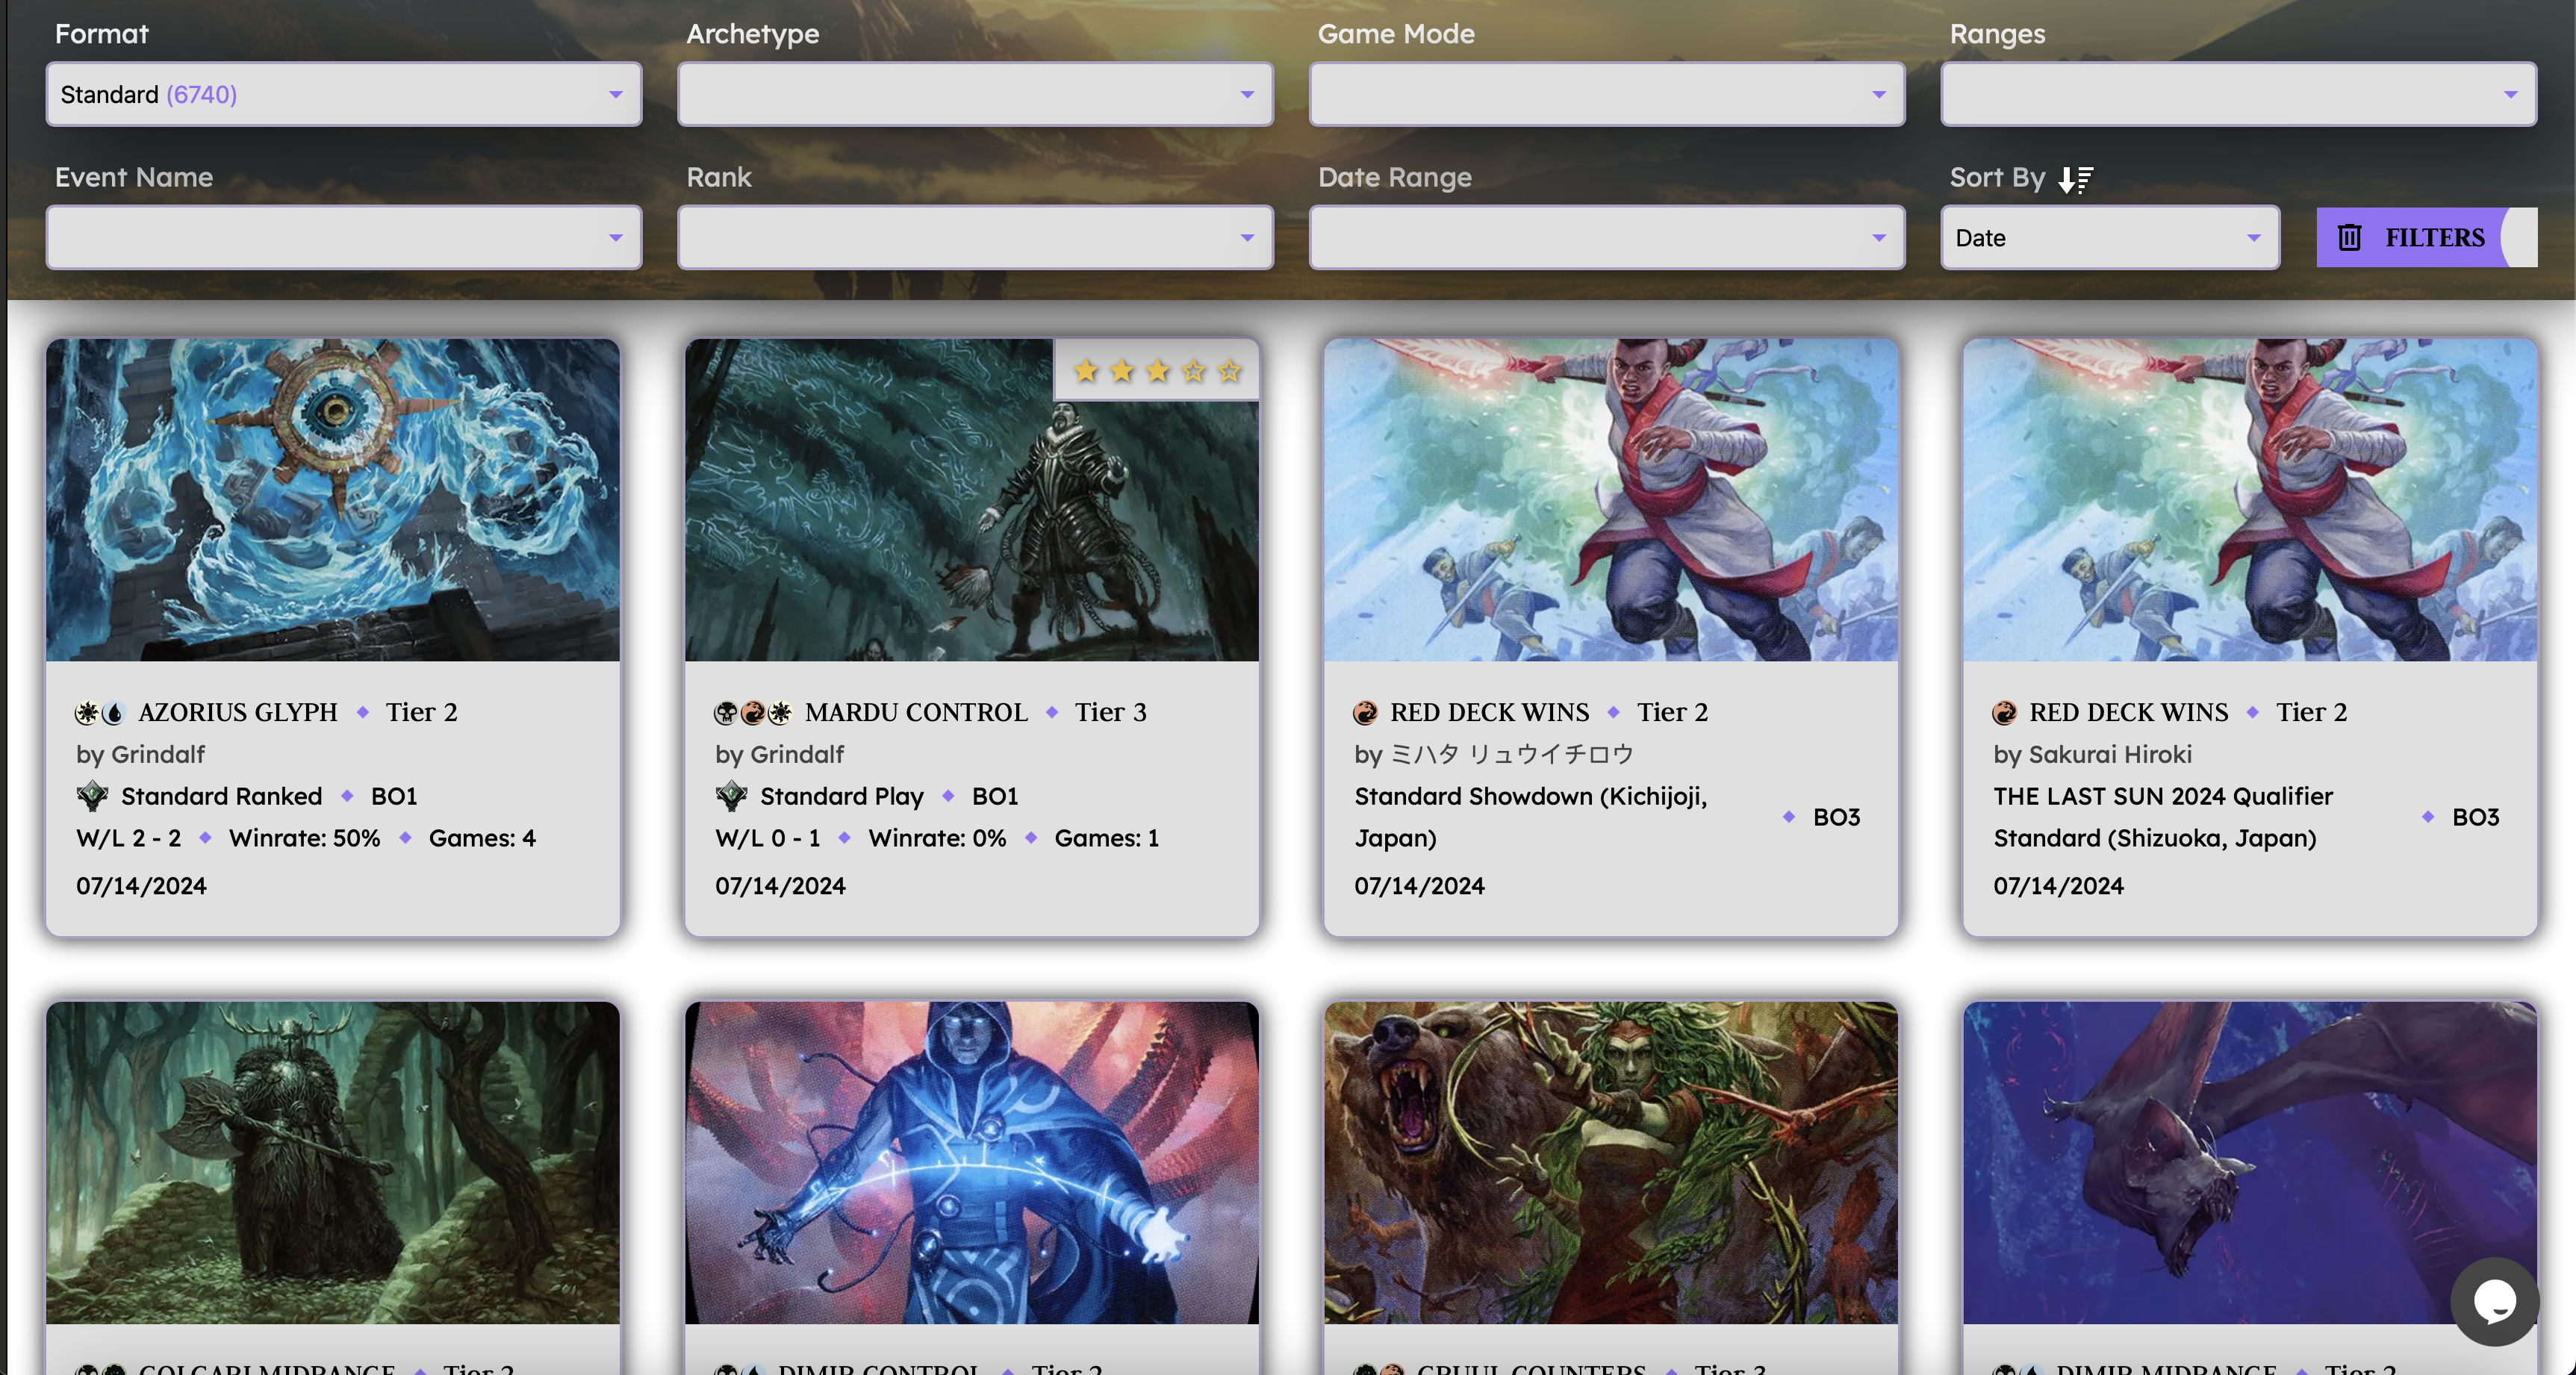
Task: Open the chat bubble widget
Action: click(2494, 1300)
